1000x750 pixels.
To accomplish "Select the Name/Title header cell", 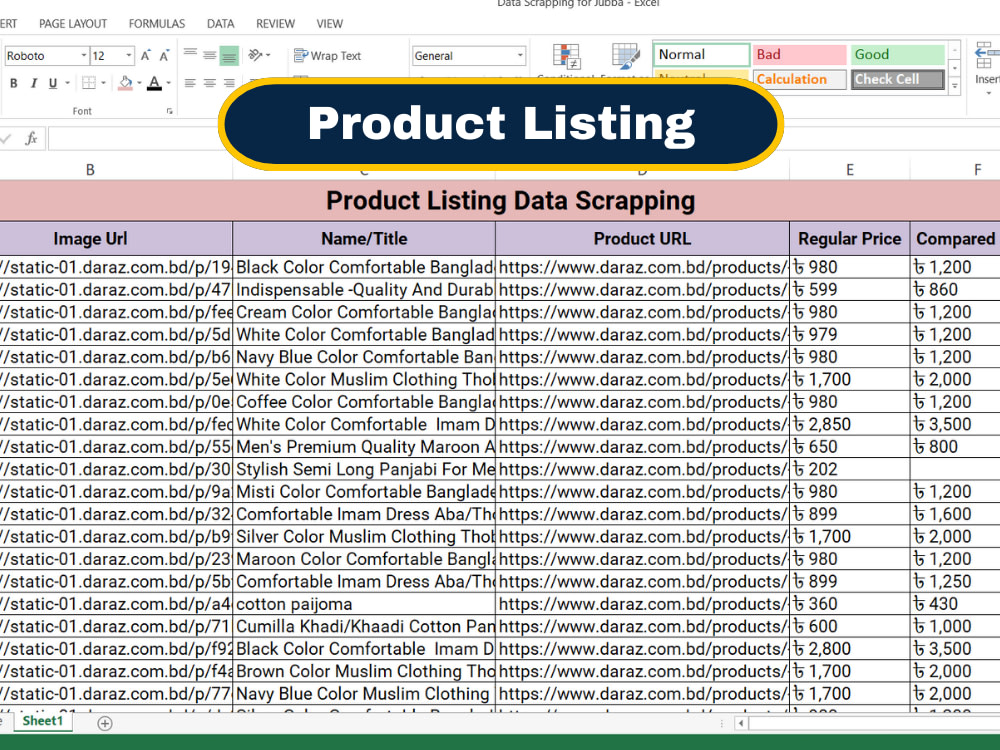I will point(364,239).
